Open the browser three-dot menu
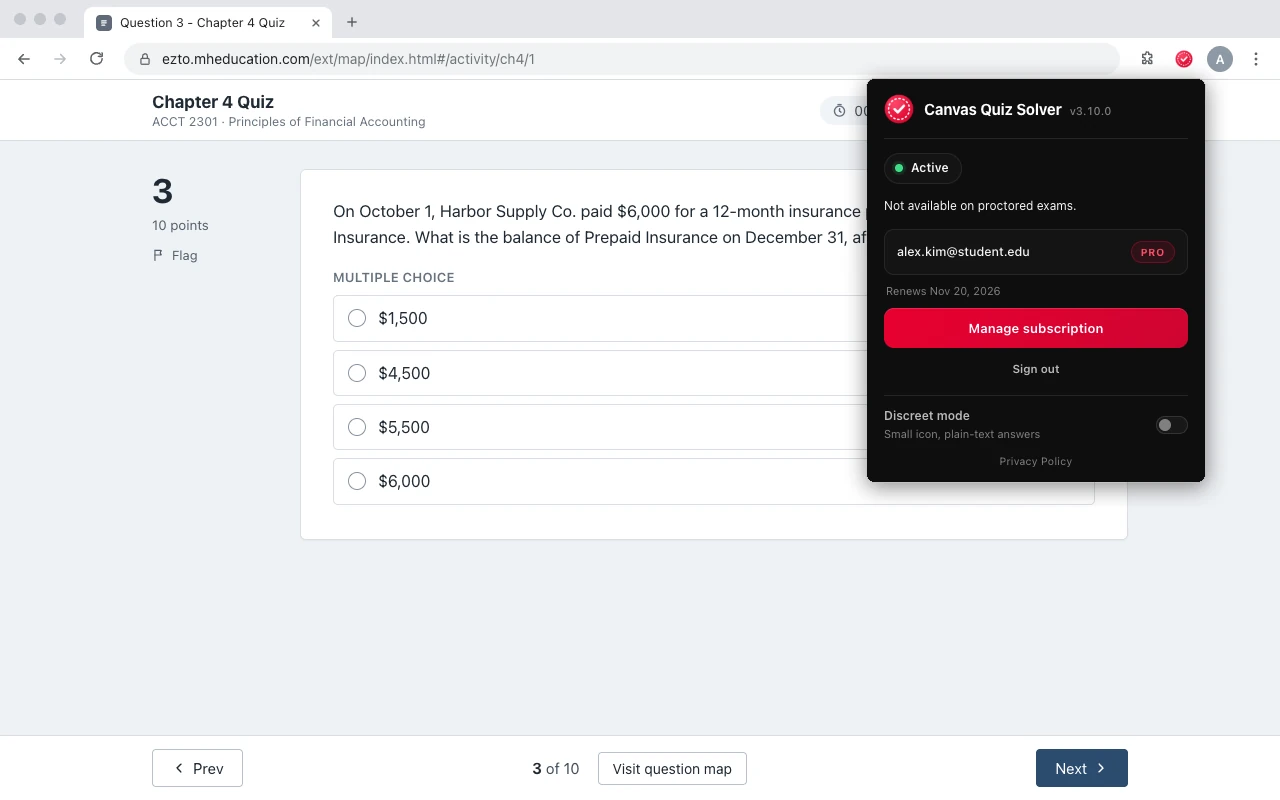This screenshot has width=1280, height=800. [1256, 59]
